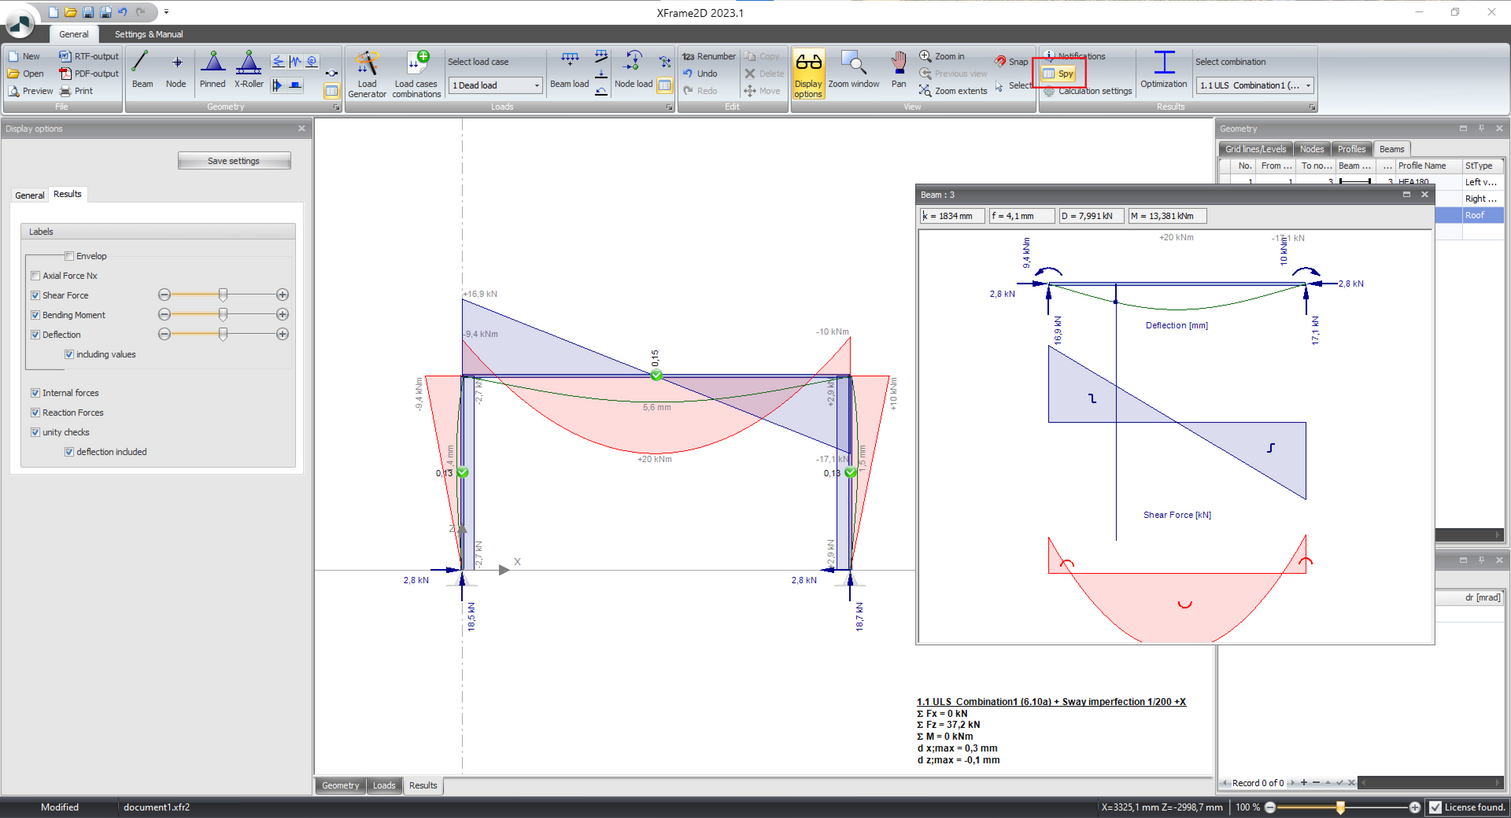Click the Save settings button
The image size is (1511, 818).
[234, 161]
